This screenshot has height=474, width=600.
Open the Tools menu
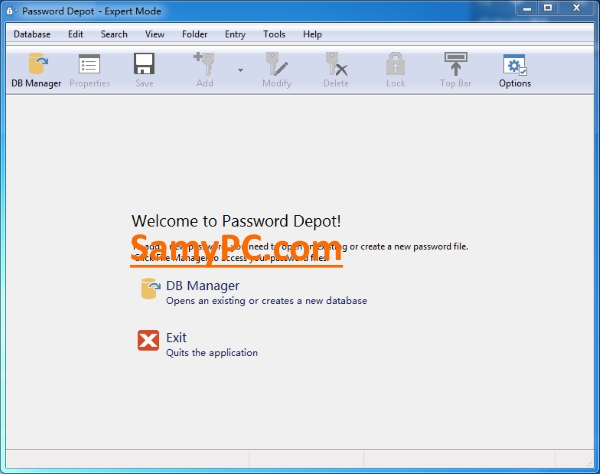(x=274, y=34)
